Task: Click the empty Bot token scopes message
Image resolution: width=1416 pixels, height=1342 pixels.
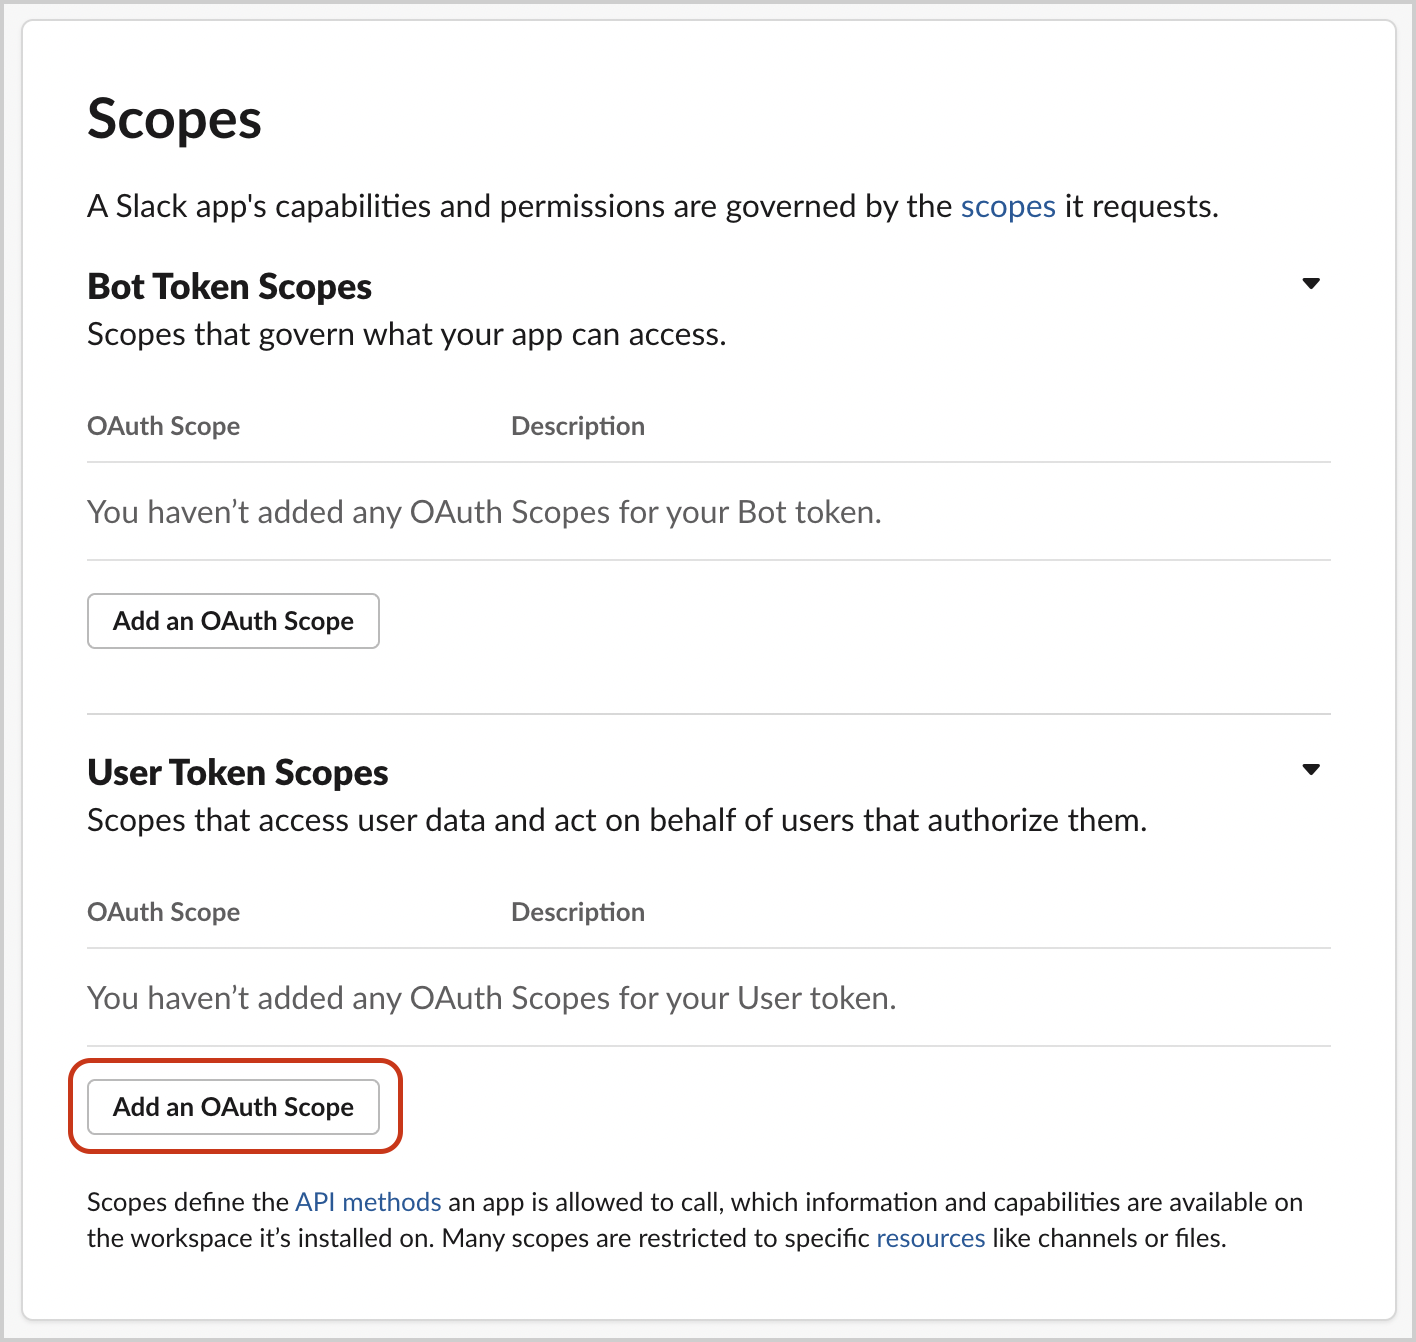Action: tap(484, 512)
